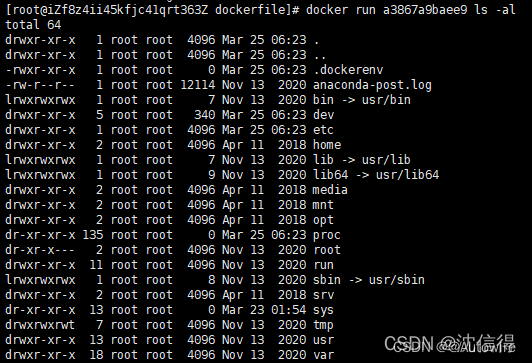Click the etc directory name
Viewport: 532px width, 363px height.
coord(323,130)
